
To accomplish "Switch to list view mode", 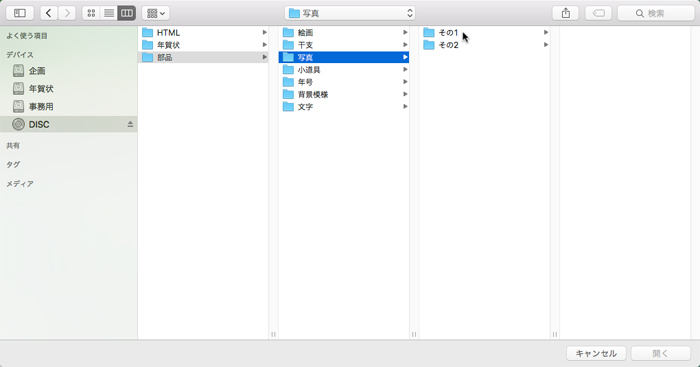I will click(x=109, y=13).
